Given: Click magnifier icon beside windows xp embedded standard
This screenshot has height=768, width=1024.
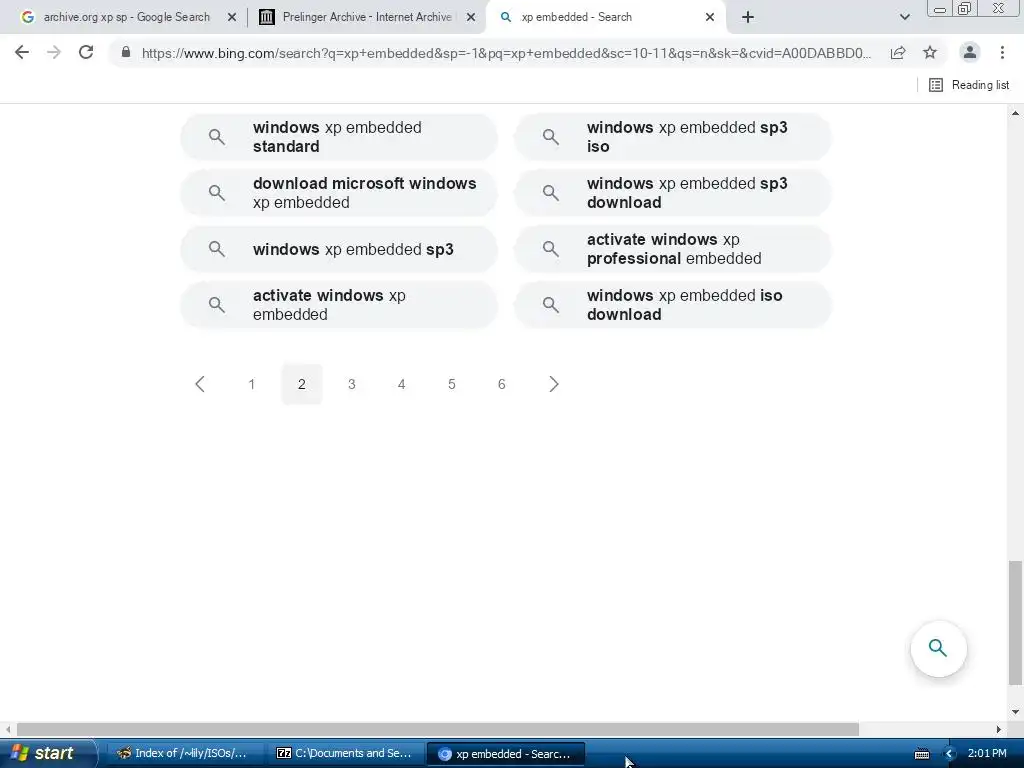Looking at the screenshot, I should tap(217, 136).
